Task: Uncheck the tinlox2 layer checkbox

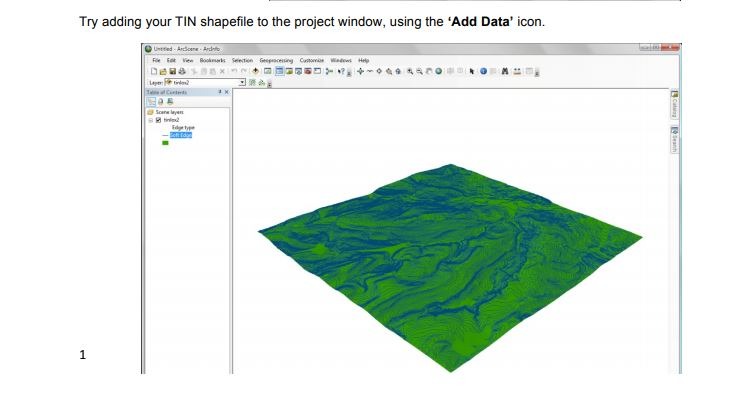Action: (x=158, y=120)
